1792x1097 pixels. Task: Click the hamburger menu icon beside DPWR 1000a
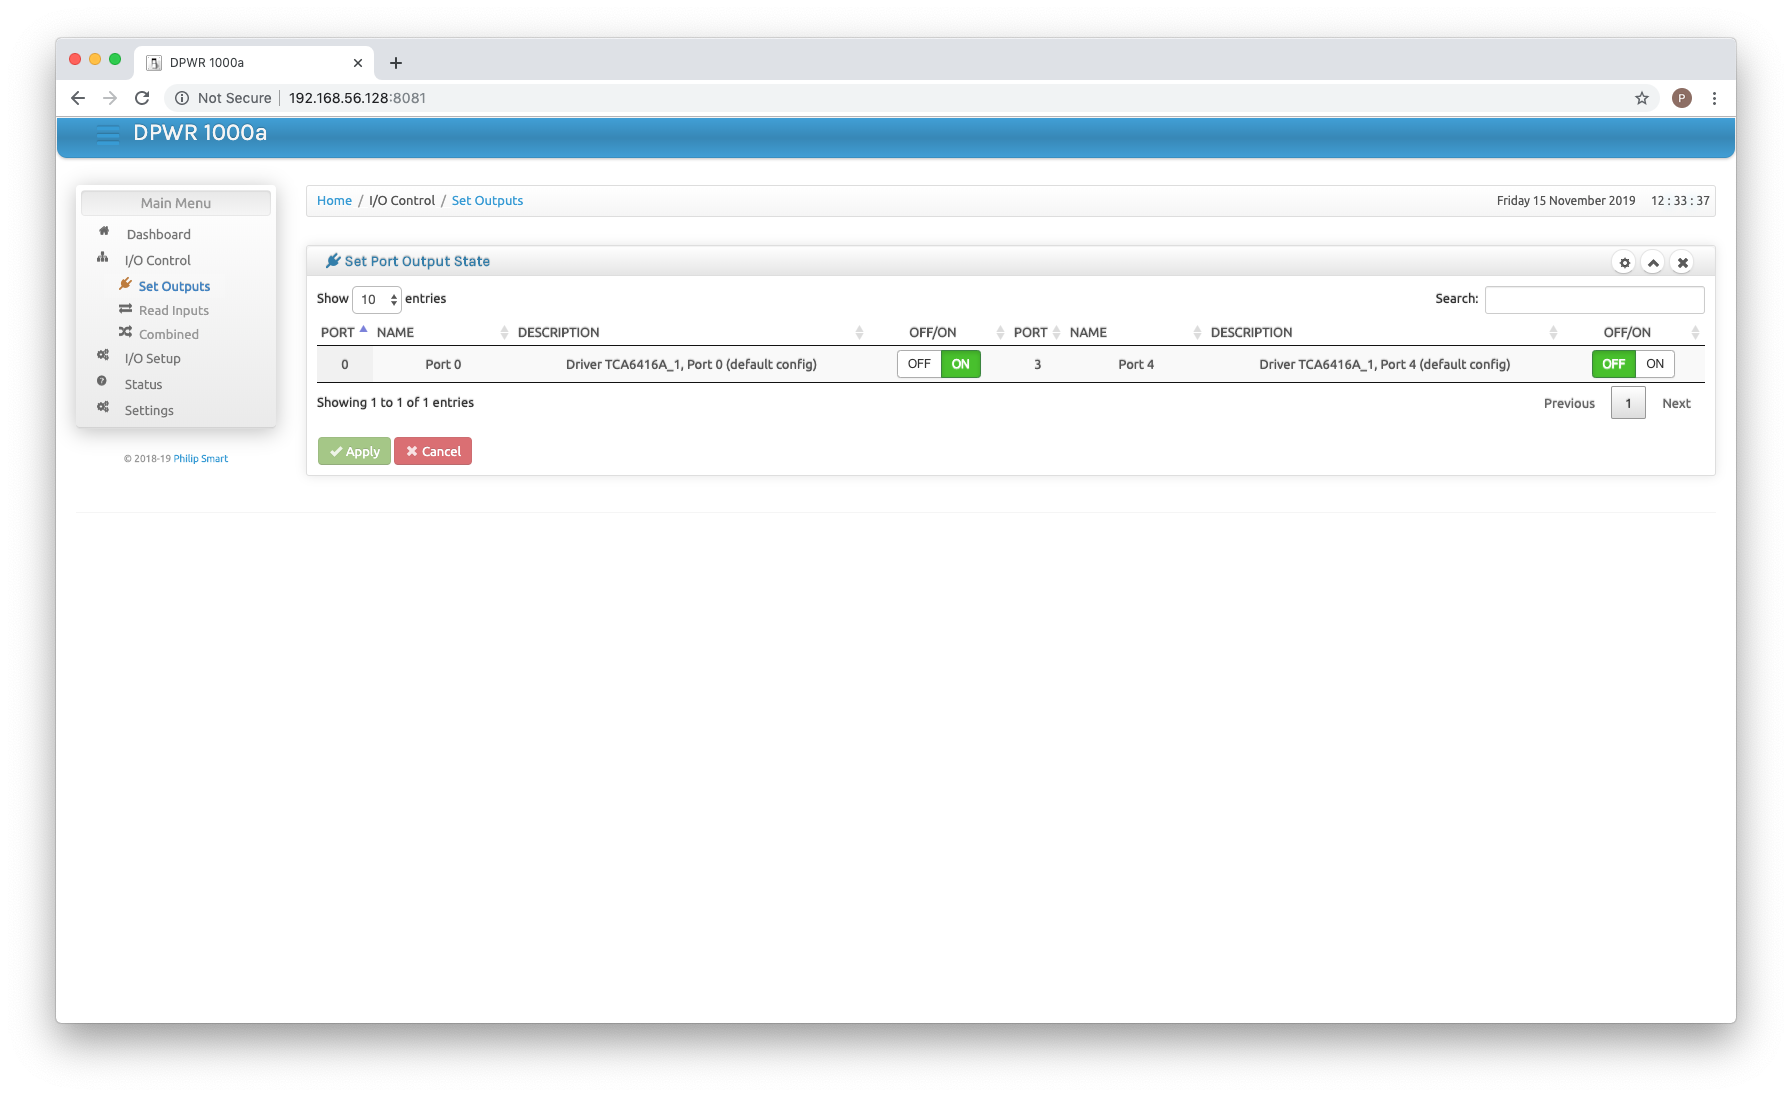[x=108, y=134]
